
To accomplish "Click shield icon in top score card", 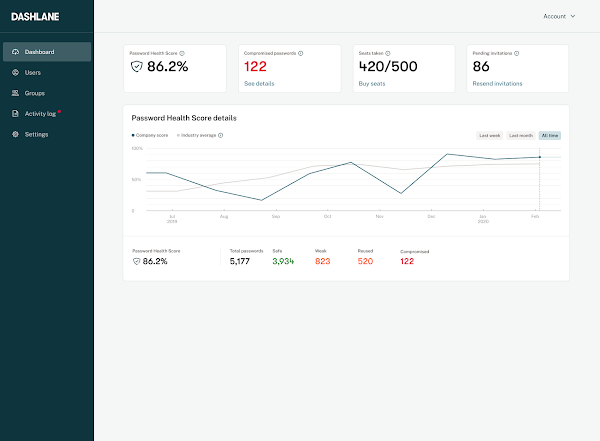I will [137, 67].
